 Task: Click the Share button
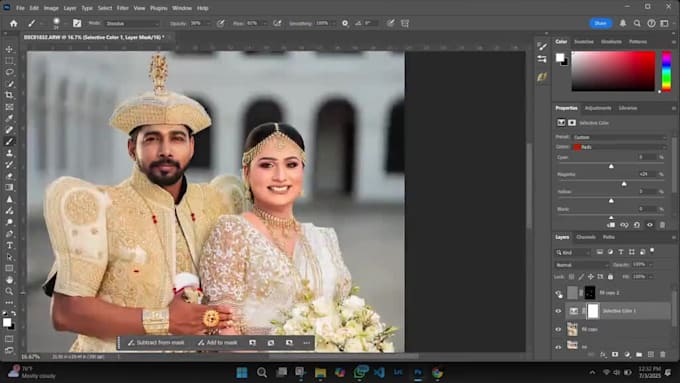point(600,23)
